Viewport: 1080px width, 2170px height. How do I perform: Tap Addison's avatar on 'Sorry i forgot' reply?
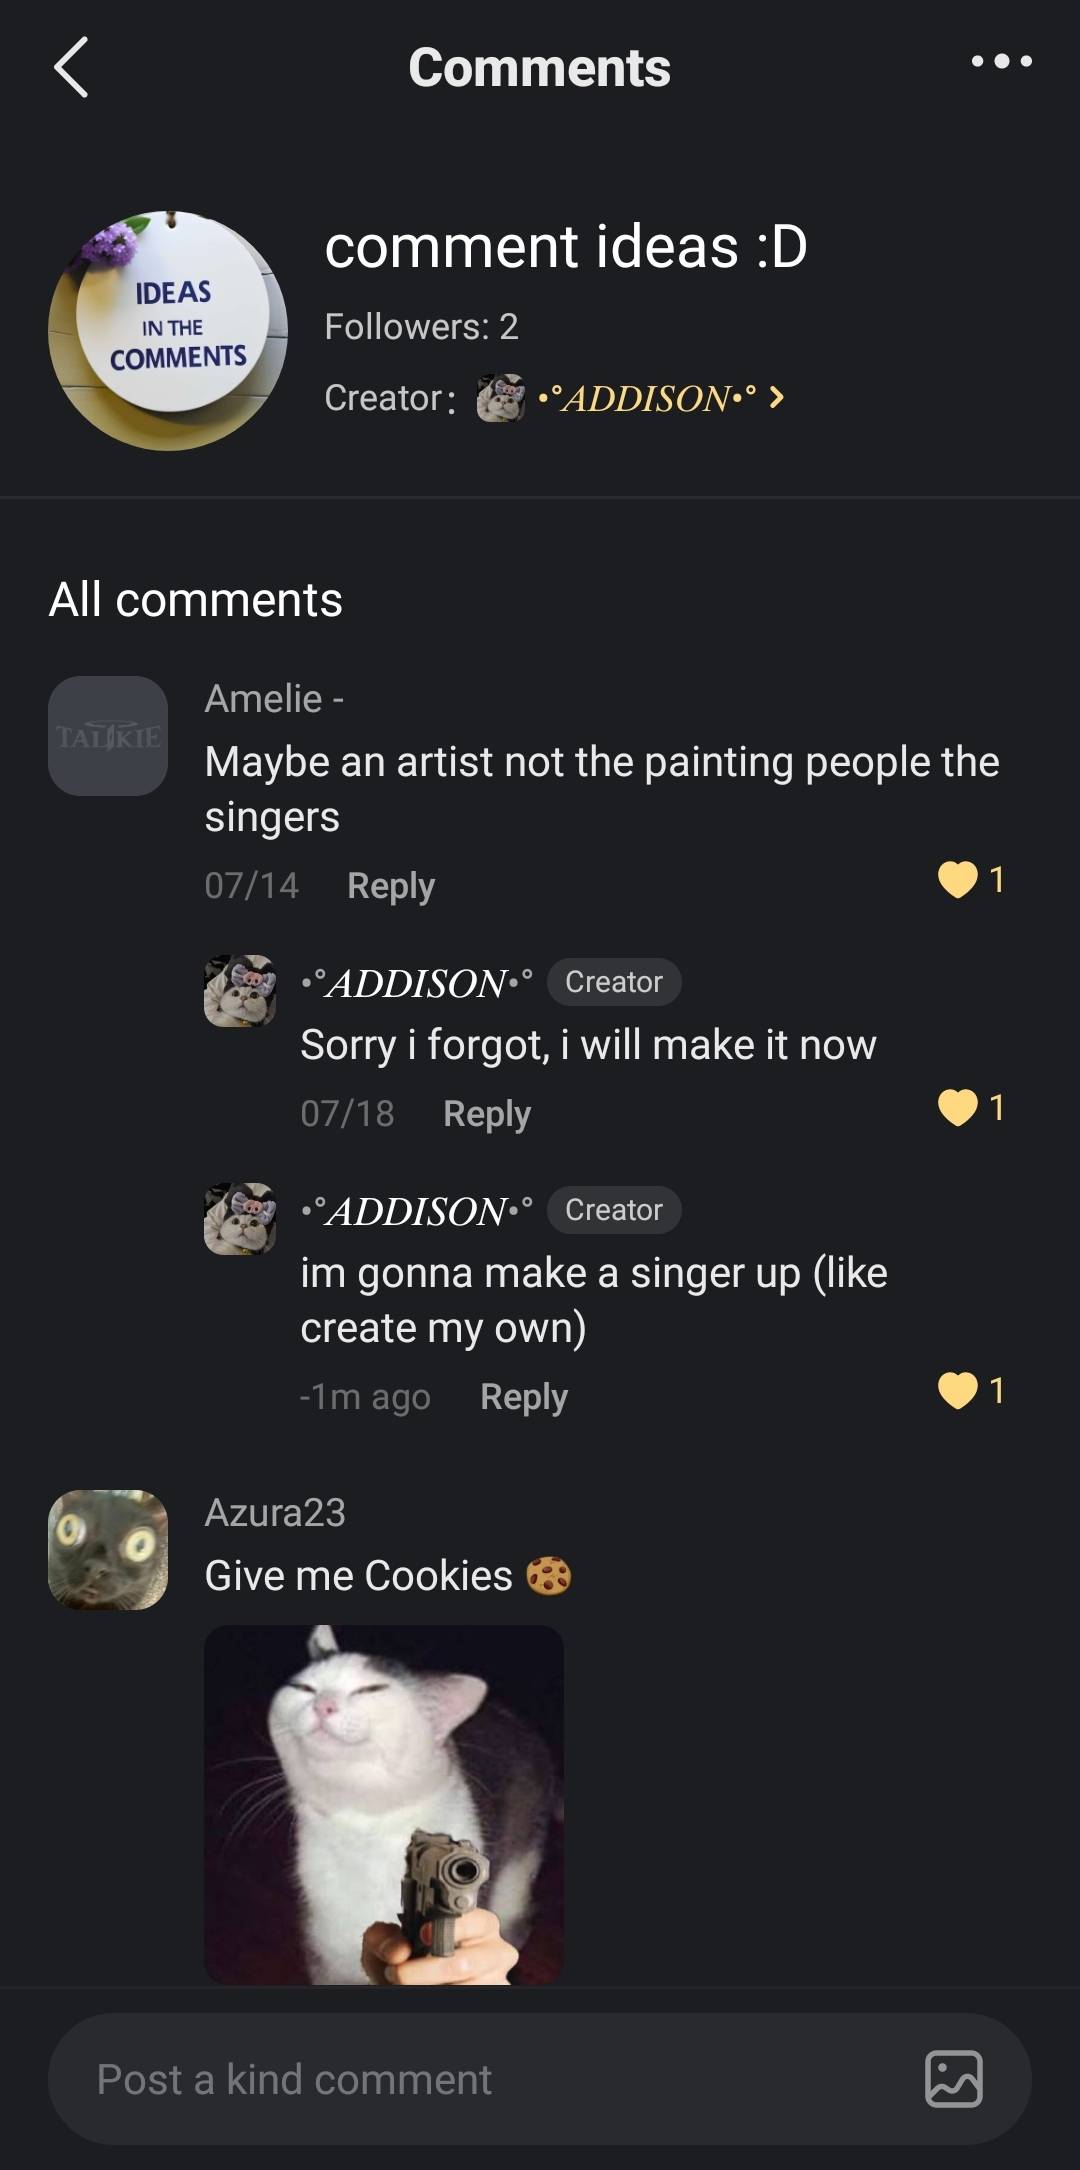point(240,991)
